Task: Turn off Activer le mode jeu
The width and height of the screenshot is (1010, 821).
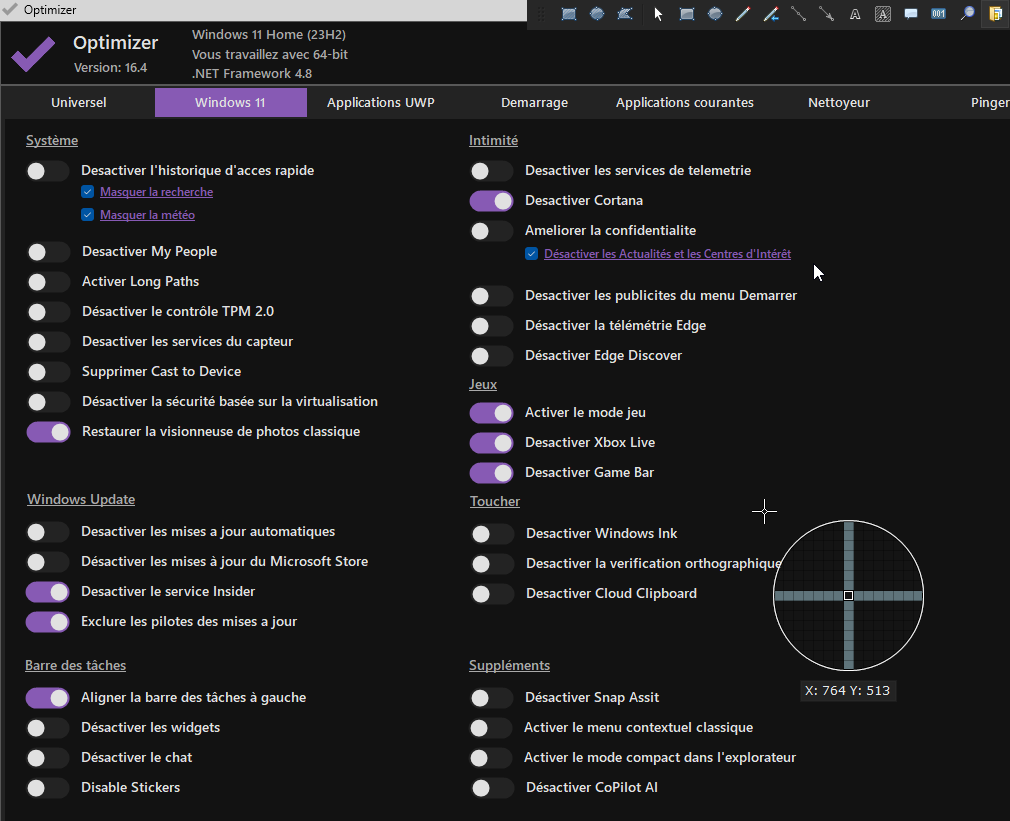Action: (x=491, y=413)
